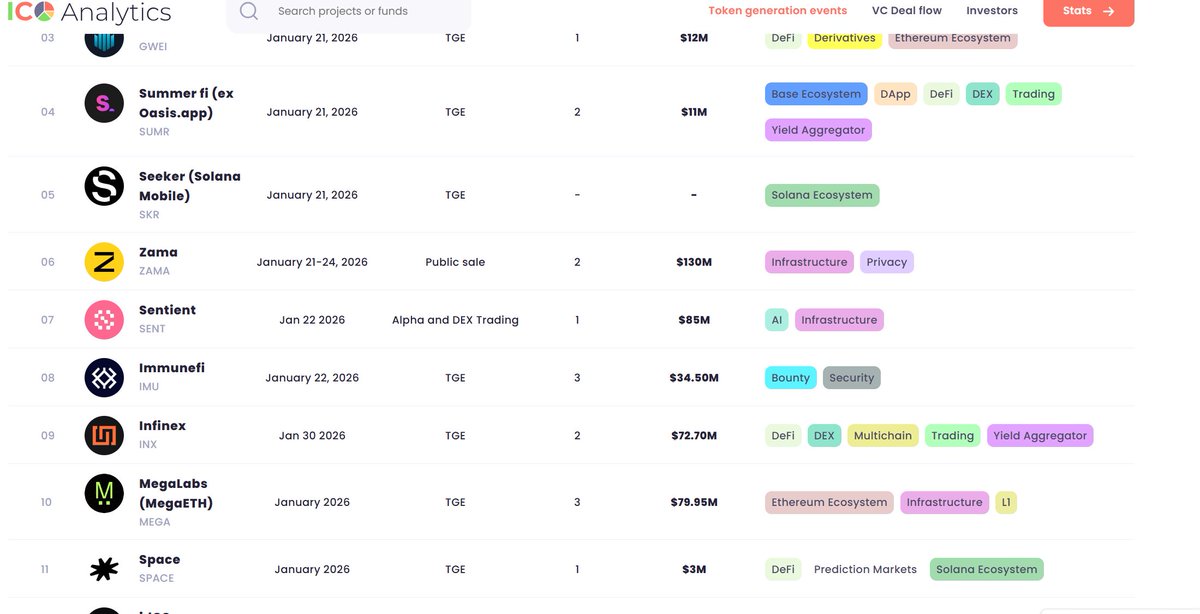
Task: Select Ethereum Ecosystem tag in MegaLabs row
Action: coord(829,502)
